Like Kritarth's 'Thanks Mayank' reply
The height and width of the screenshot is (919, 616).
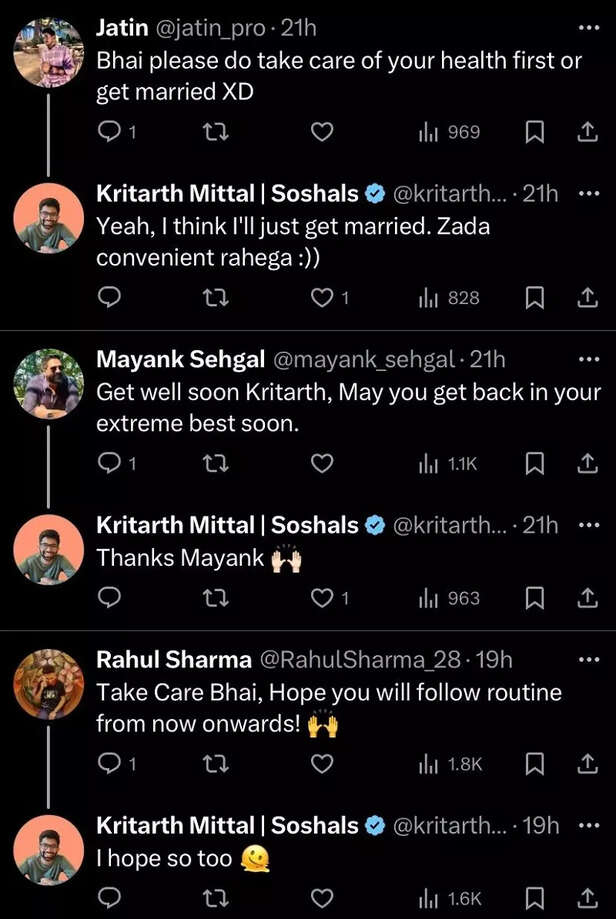tap(322, 598)
